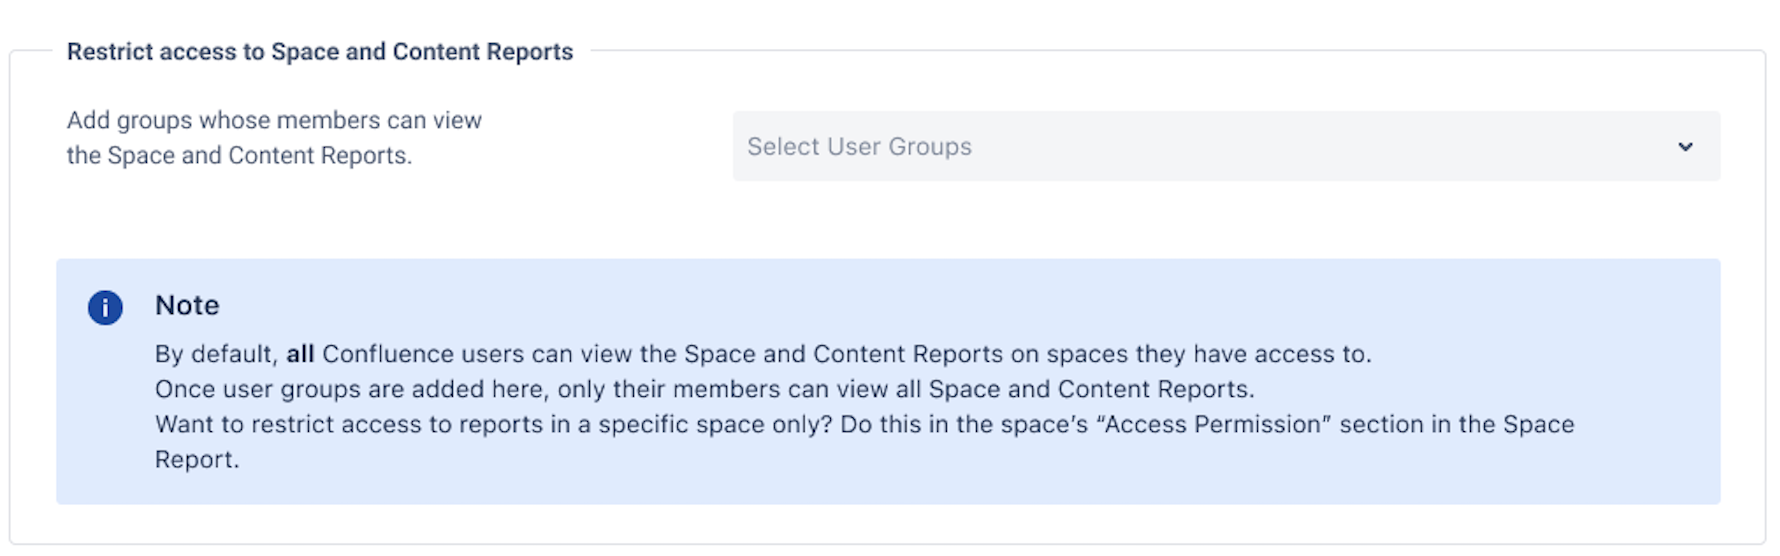Click the note line starting "Once user groups"
This screenshot has width=1780, height=556.
click(704, 389)
